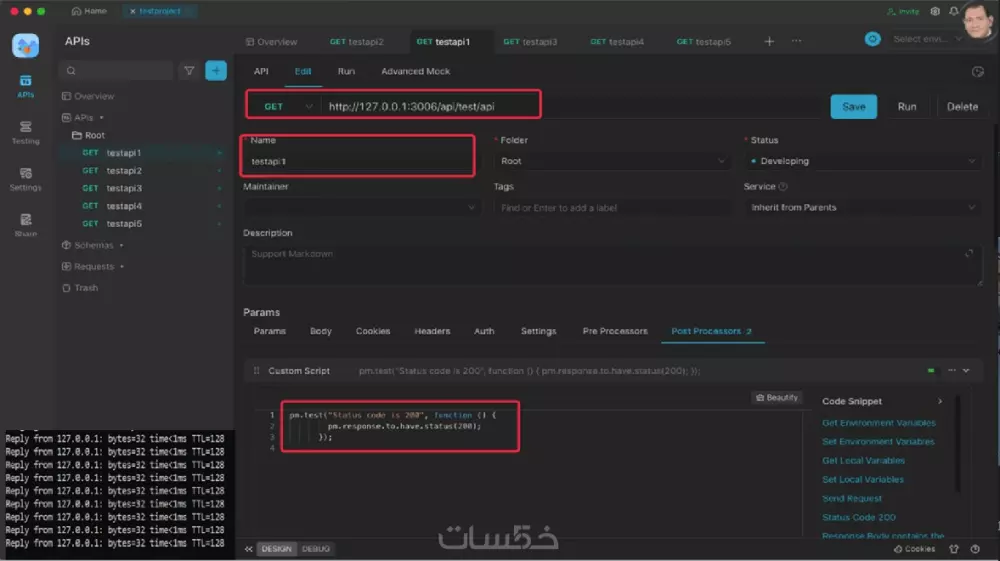Switch to DEBUG mode
Viewport: 1000px width, 561px height.
pos(316,549)
